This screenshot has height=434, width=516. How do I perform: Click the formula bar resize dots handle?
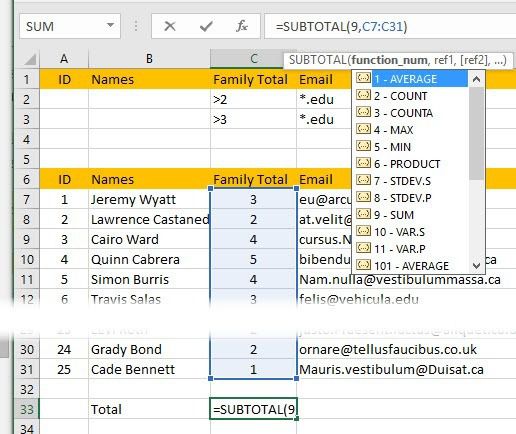(136, 26)
